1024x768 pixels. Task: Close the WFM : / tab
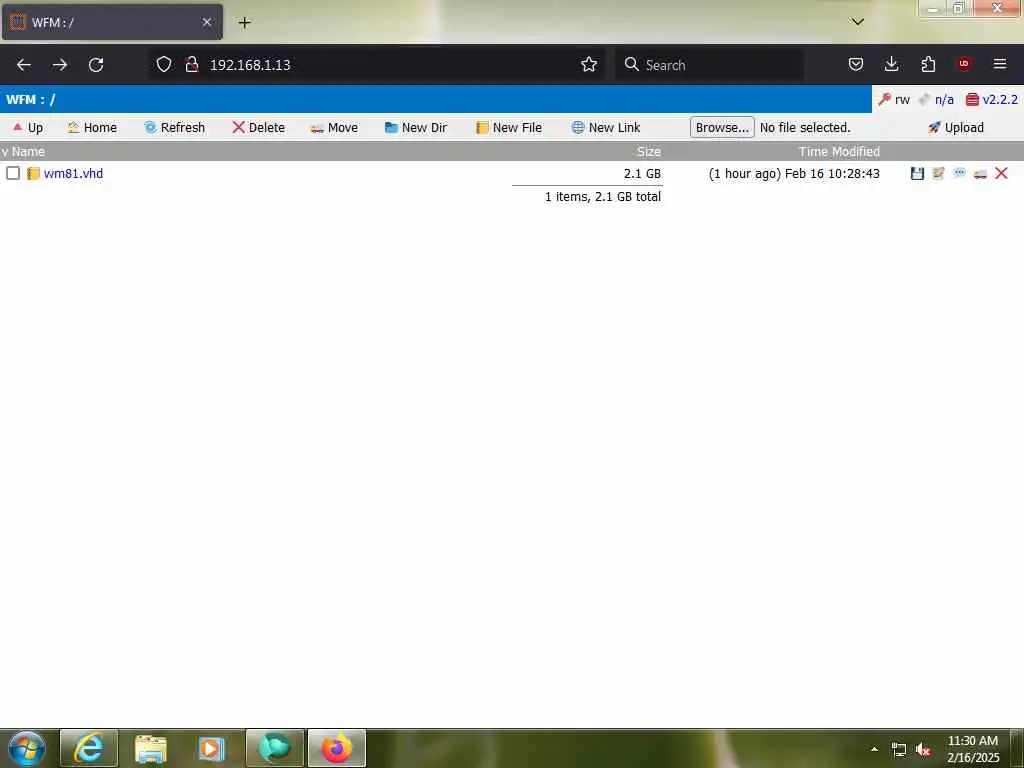tap(206, 22)
